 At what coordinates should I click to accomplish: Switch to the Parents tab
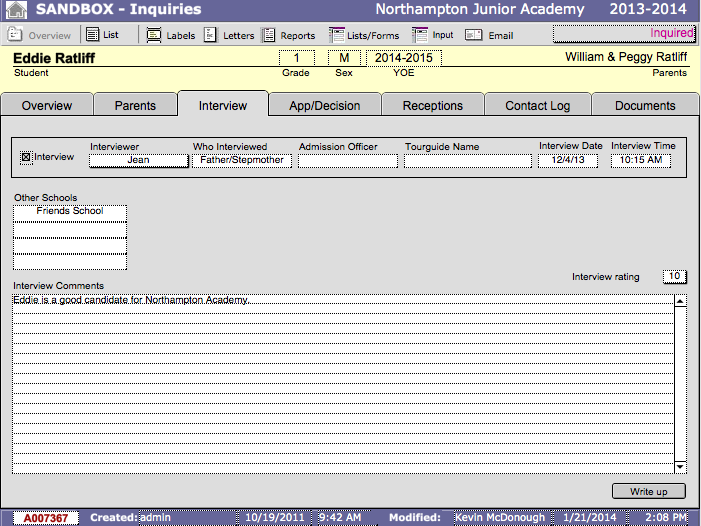coord(135,105)
